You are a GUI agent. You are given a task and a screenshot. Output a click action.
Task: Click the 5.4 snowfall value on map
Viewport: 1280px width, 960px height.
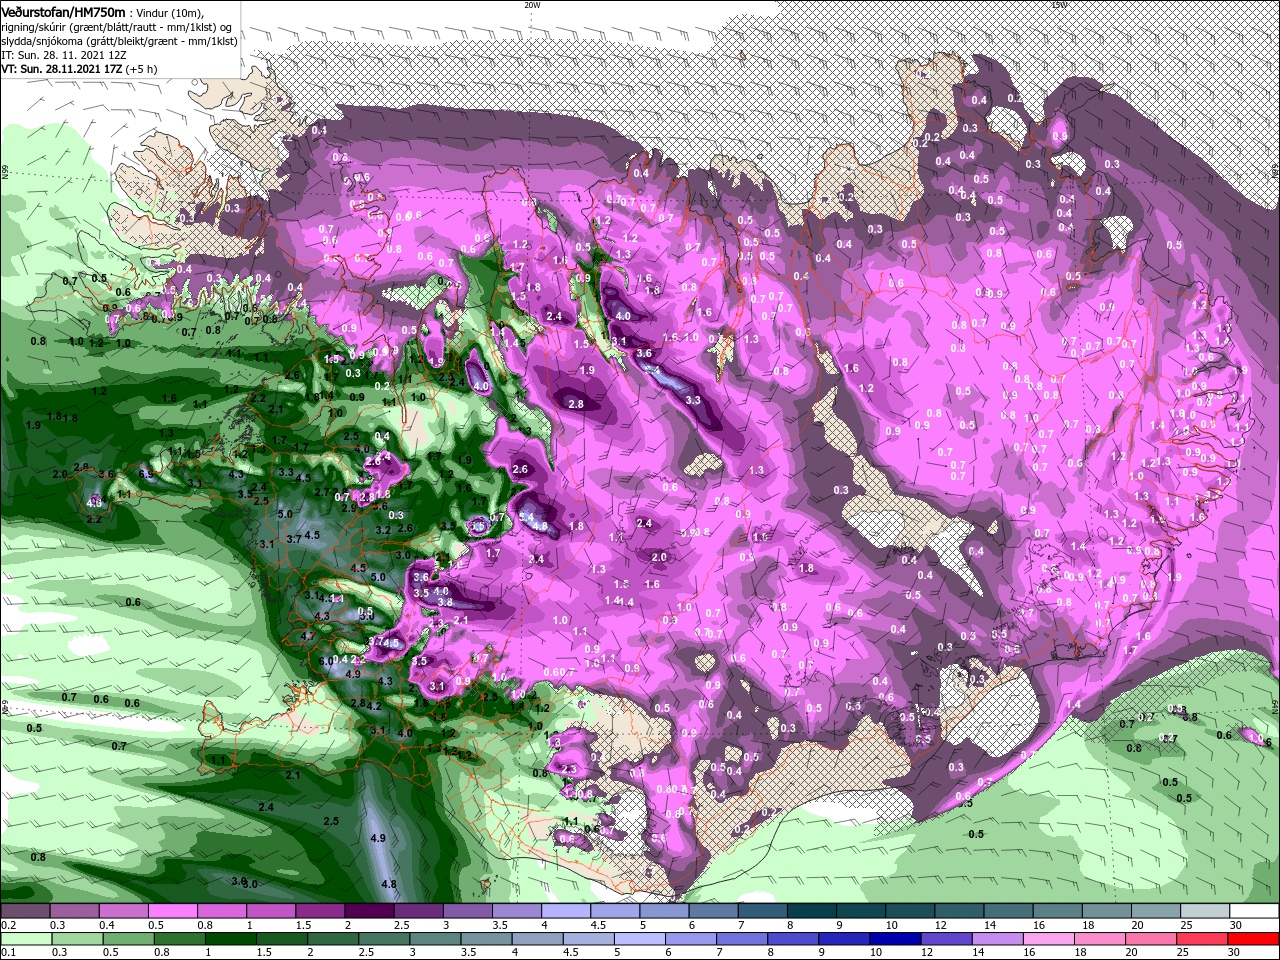(527, 516)
